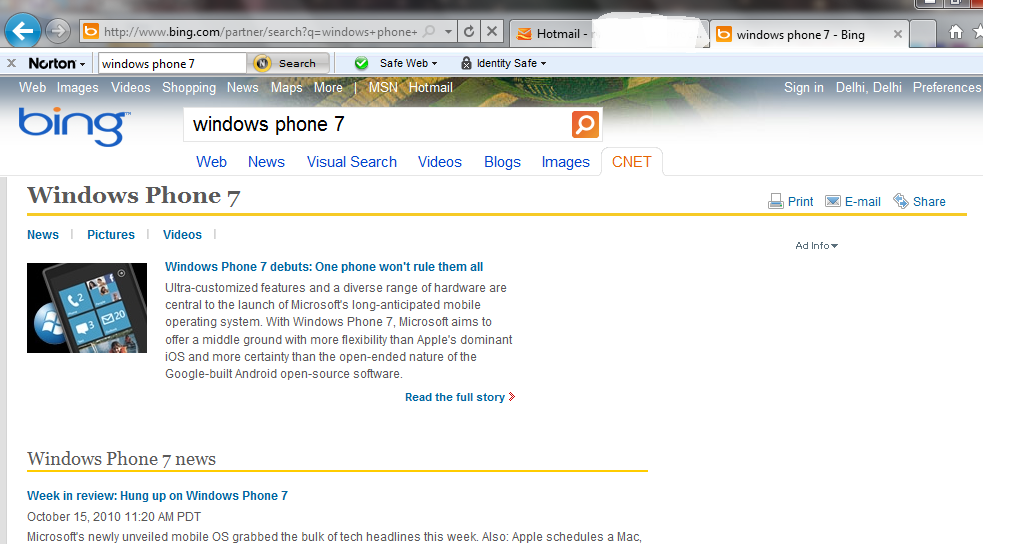Click the address bar search magnifier icon

point(429,31)
